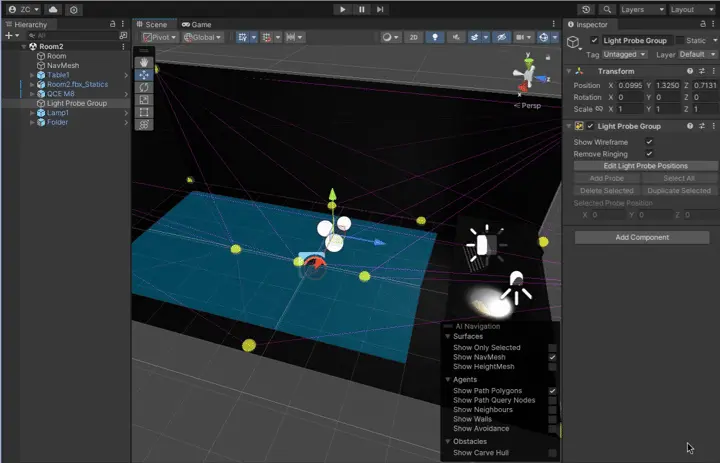The image size is (720, 463).
Task: Toggle scene audio icon
Action: [x=456, y=37]
